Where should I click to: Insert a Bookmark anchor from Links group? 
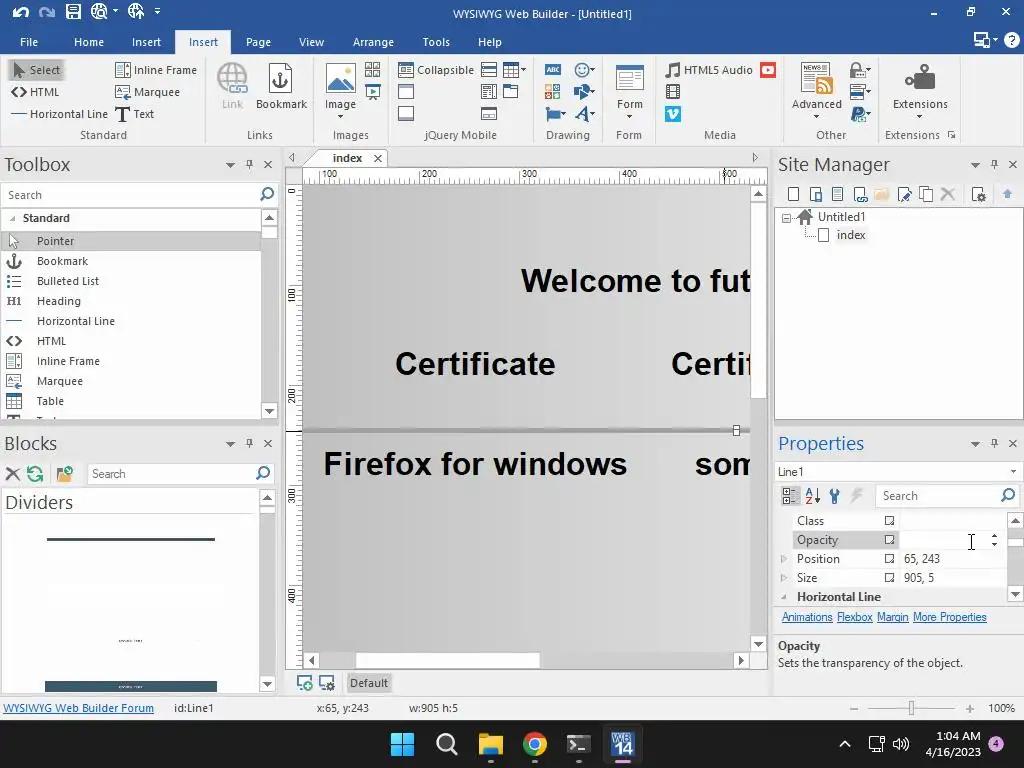[281, 86]
